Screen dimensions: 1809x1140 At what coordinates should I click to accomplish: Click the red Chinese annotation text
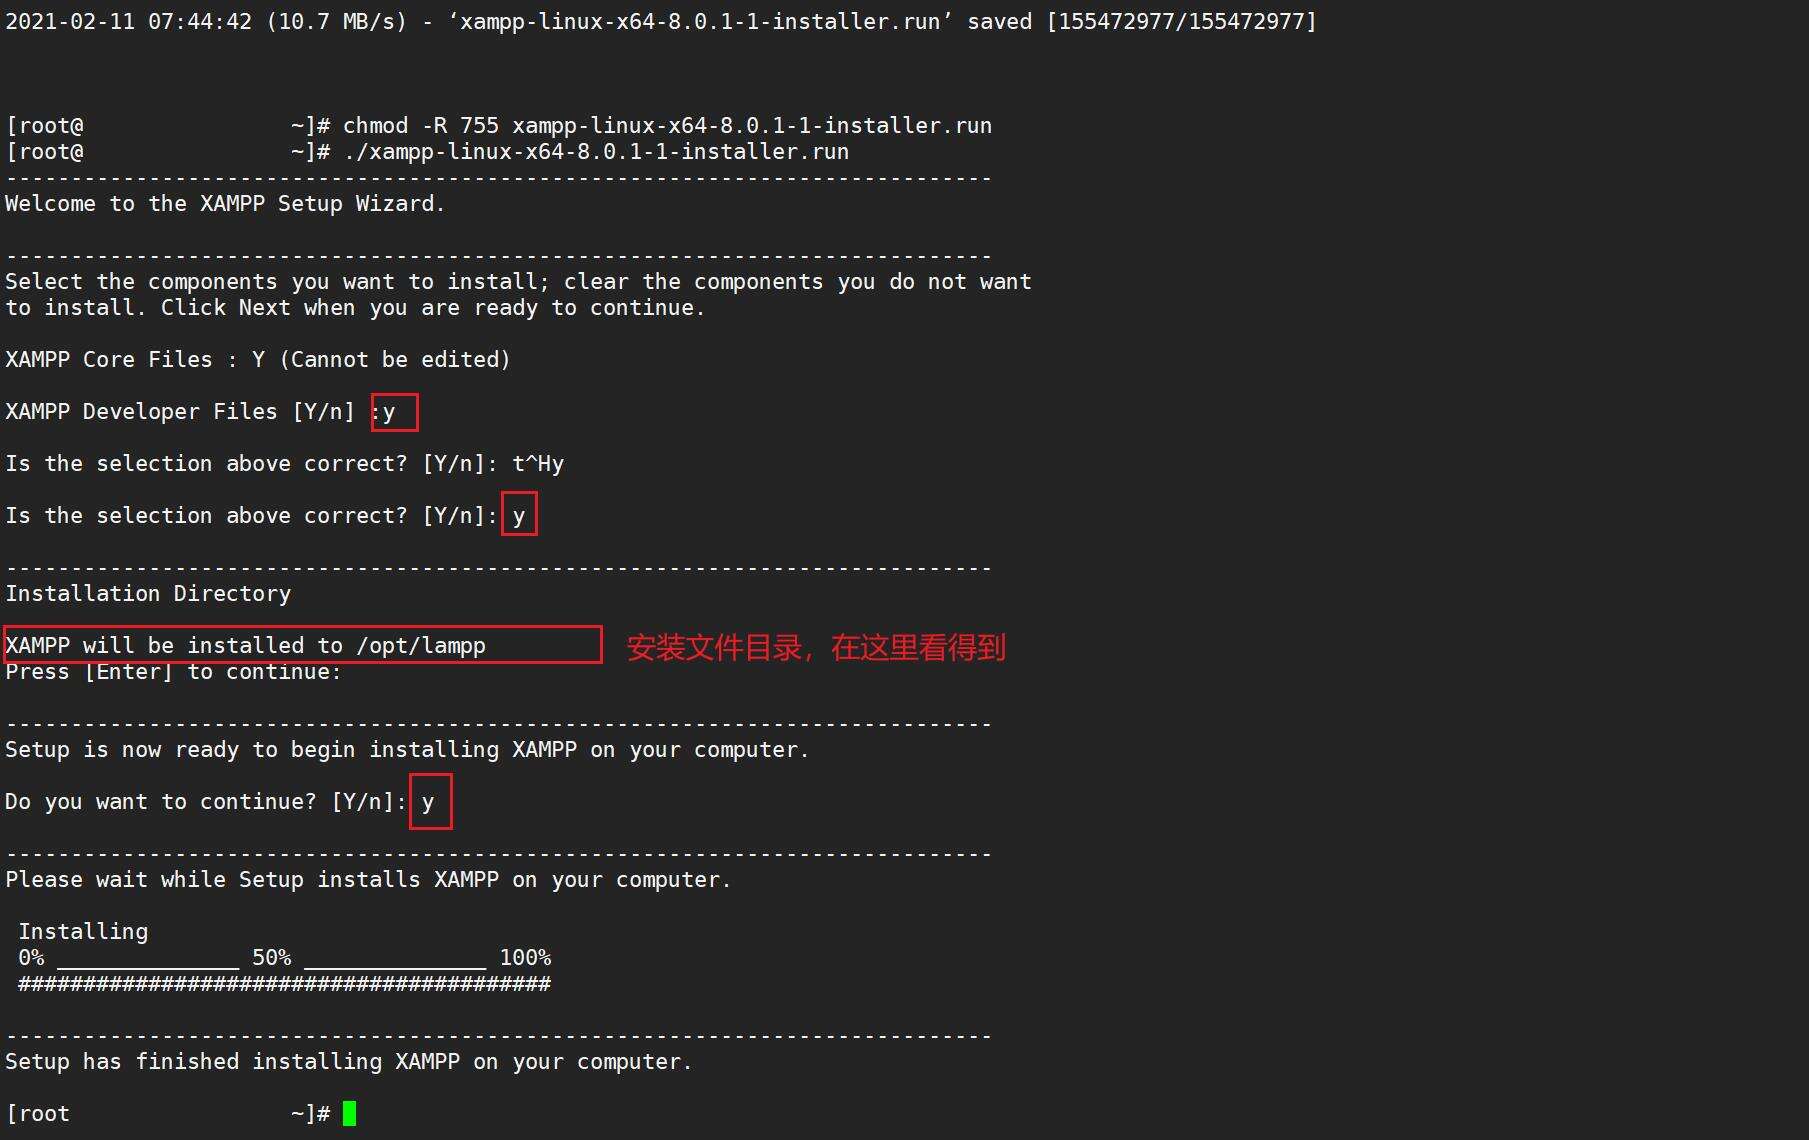click(816, 647)
